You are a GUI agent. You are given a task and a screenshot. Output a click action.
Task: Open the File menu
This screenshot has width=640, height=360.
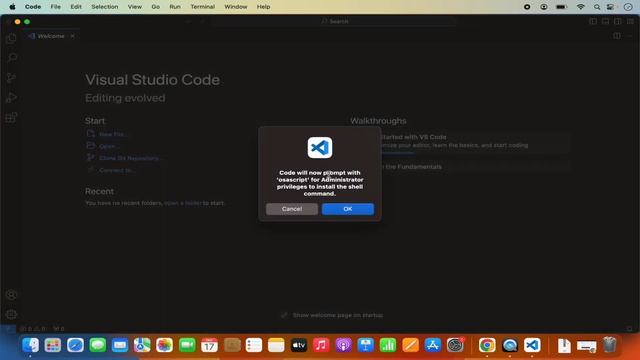56,7
